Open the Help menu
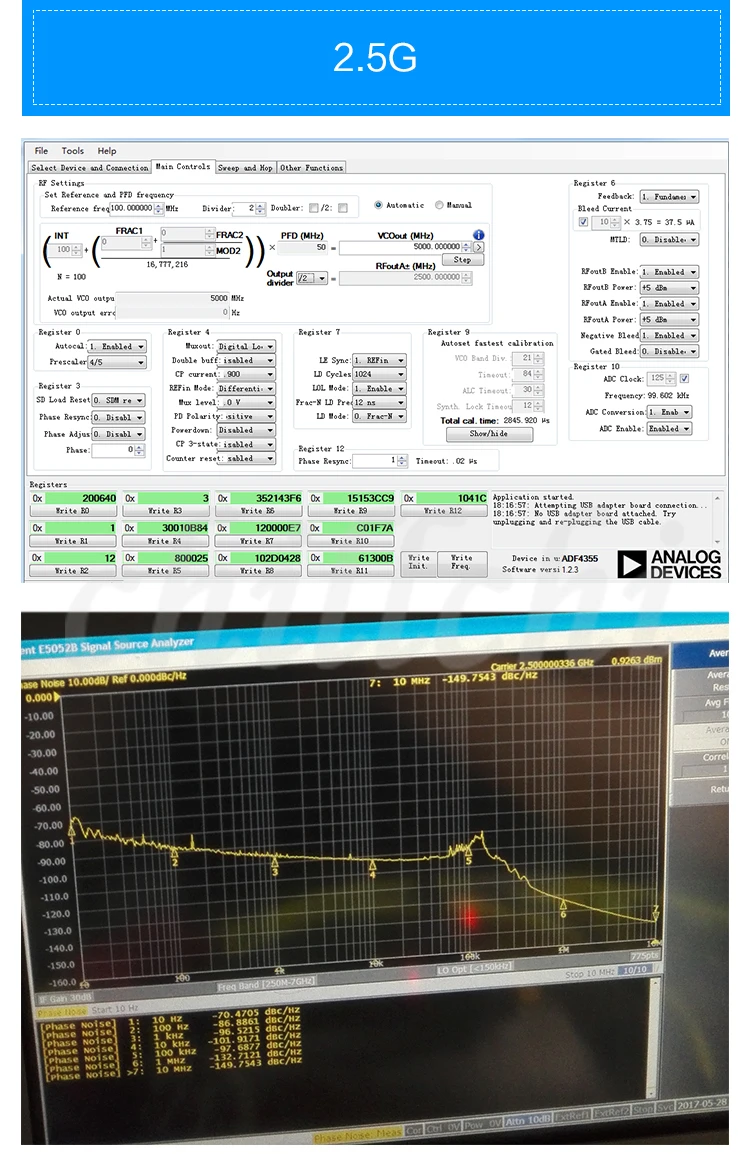750x1176 pixels. tap(107, 151)
